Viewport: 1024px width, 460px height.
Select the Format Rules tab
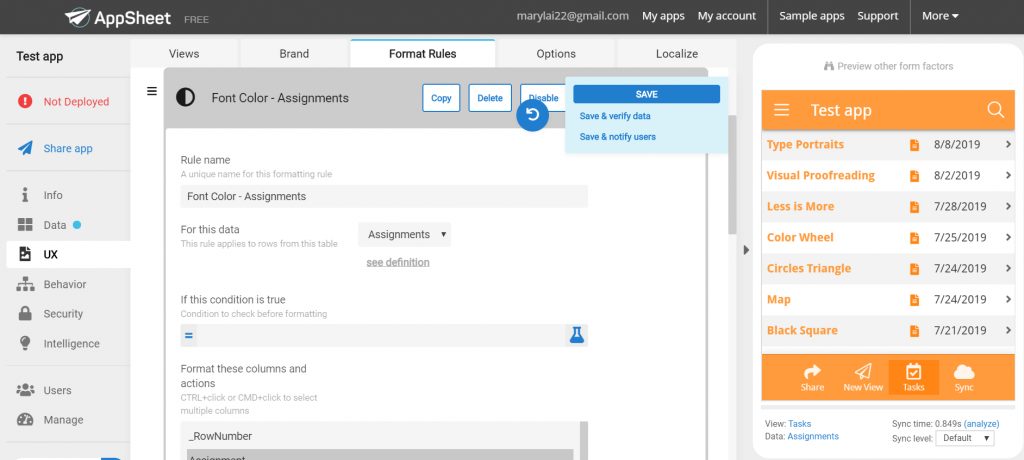pyautogui.click(x=423, y=54)
